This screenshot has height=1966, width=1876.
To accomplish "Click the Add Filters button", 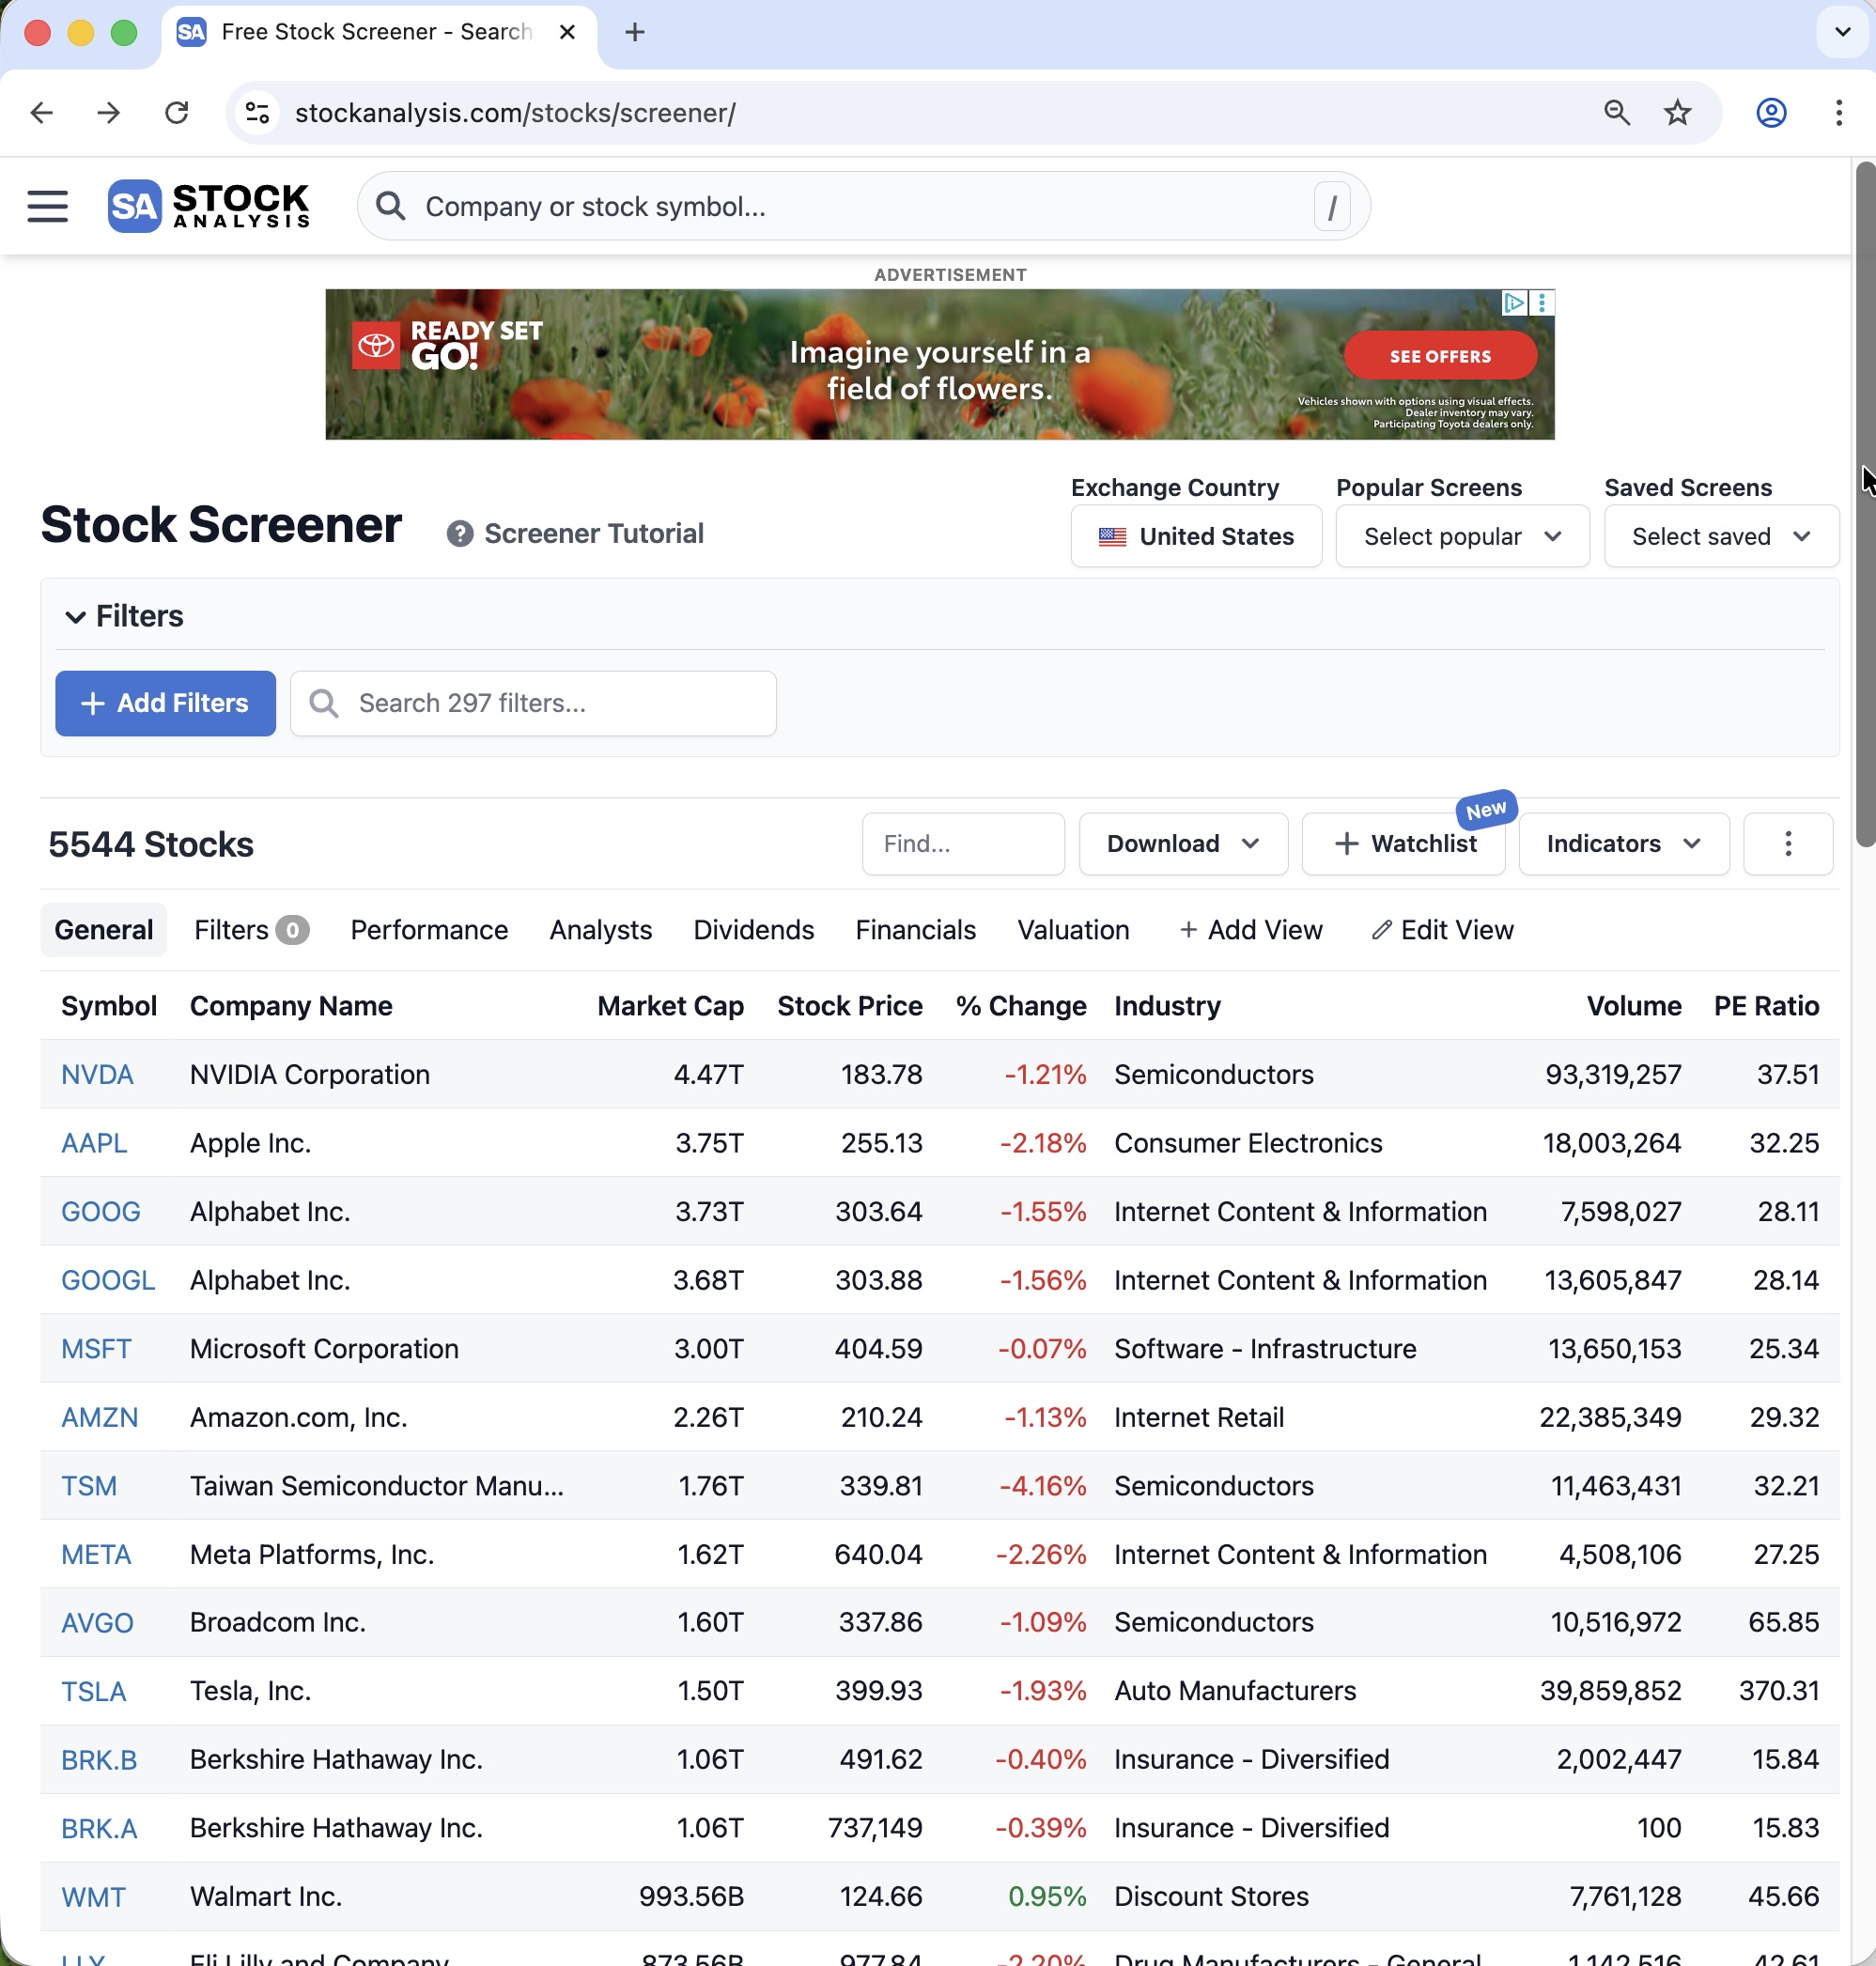I will tap(165, 703).
